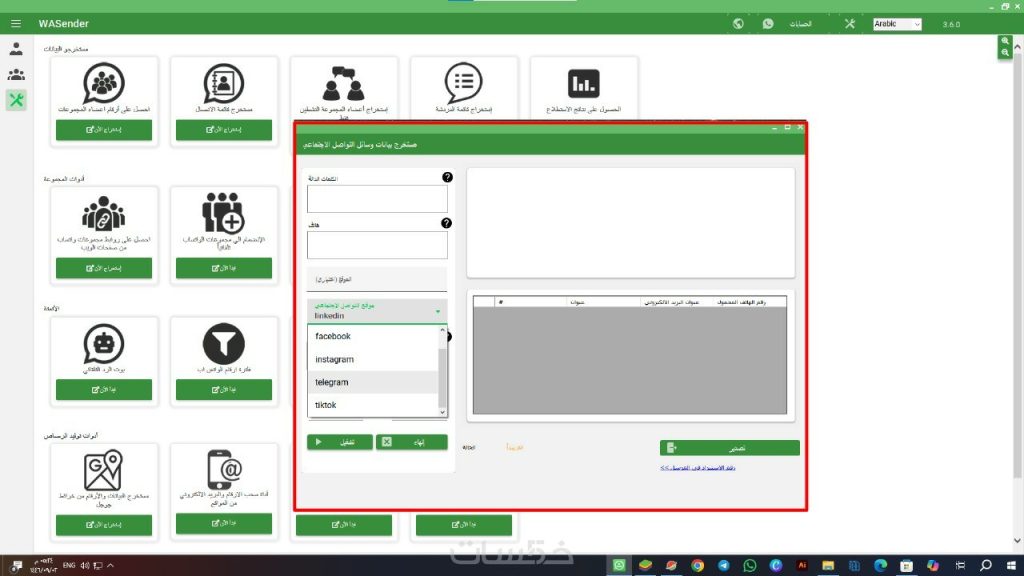Click the keywords input box in the dialog
Screen dimensions: 1024x576
tap(377, 199)
